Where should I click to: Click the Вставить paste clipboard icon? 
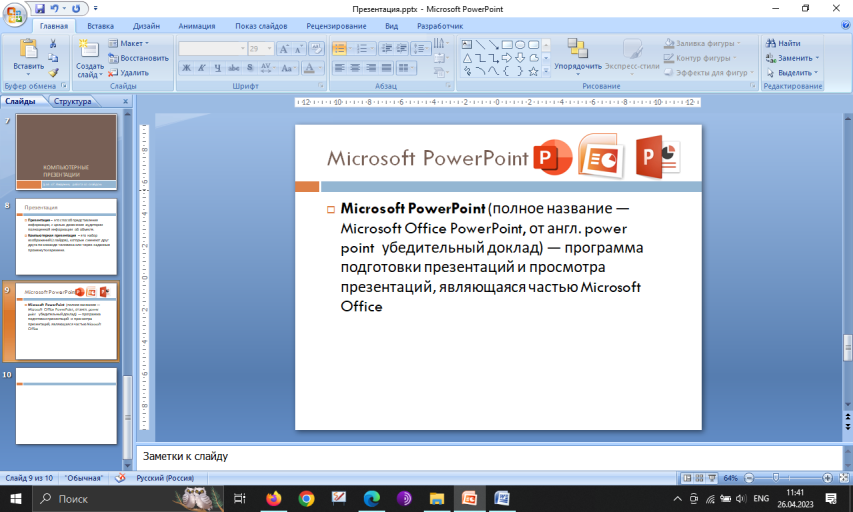tap(28, 50)
